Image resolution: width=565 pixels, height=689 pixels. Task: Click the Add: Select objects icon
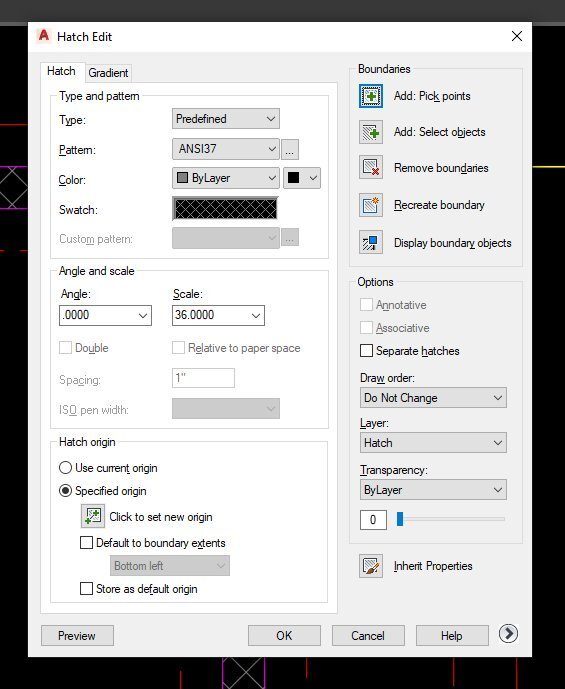click(370, 132)
